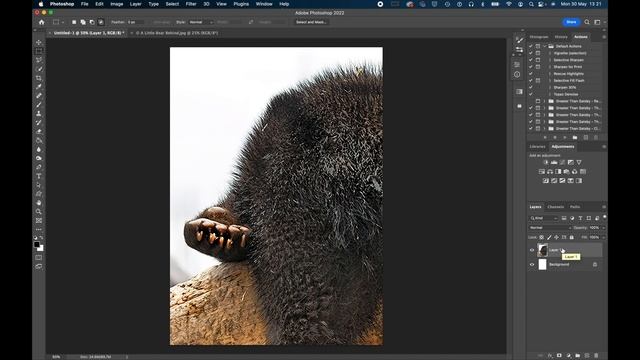This screenshot has width=640, height=360.
Task: Select the Brush tool
Action: point(39,104)
